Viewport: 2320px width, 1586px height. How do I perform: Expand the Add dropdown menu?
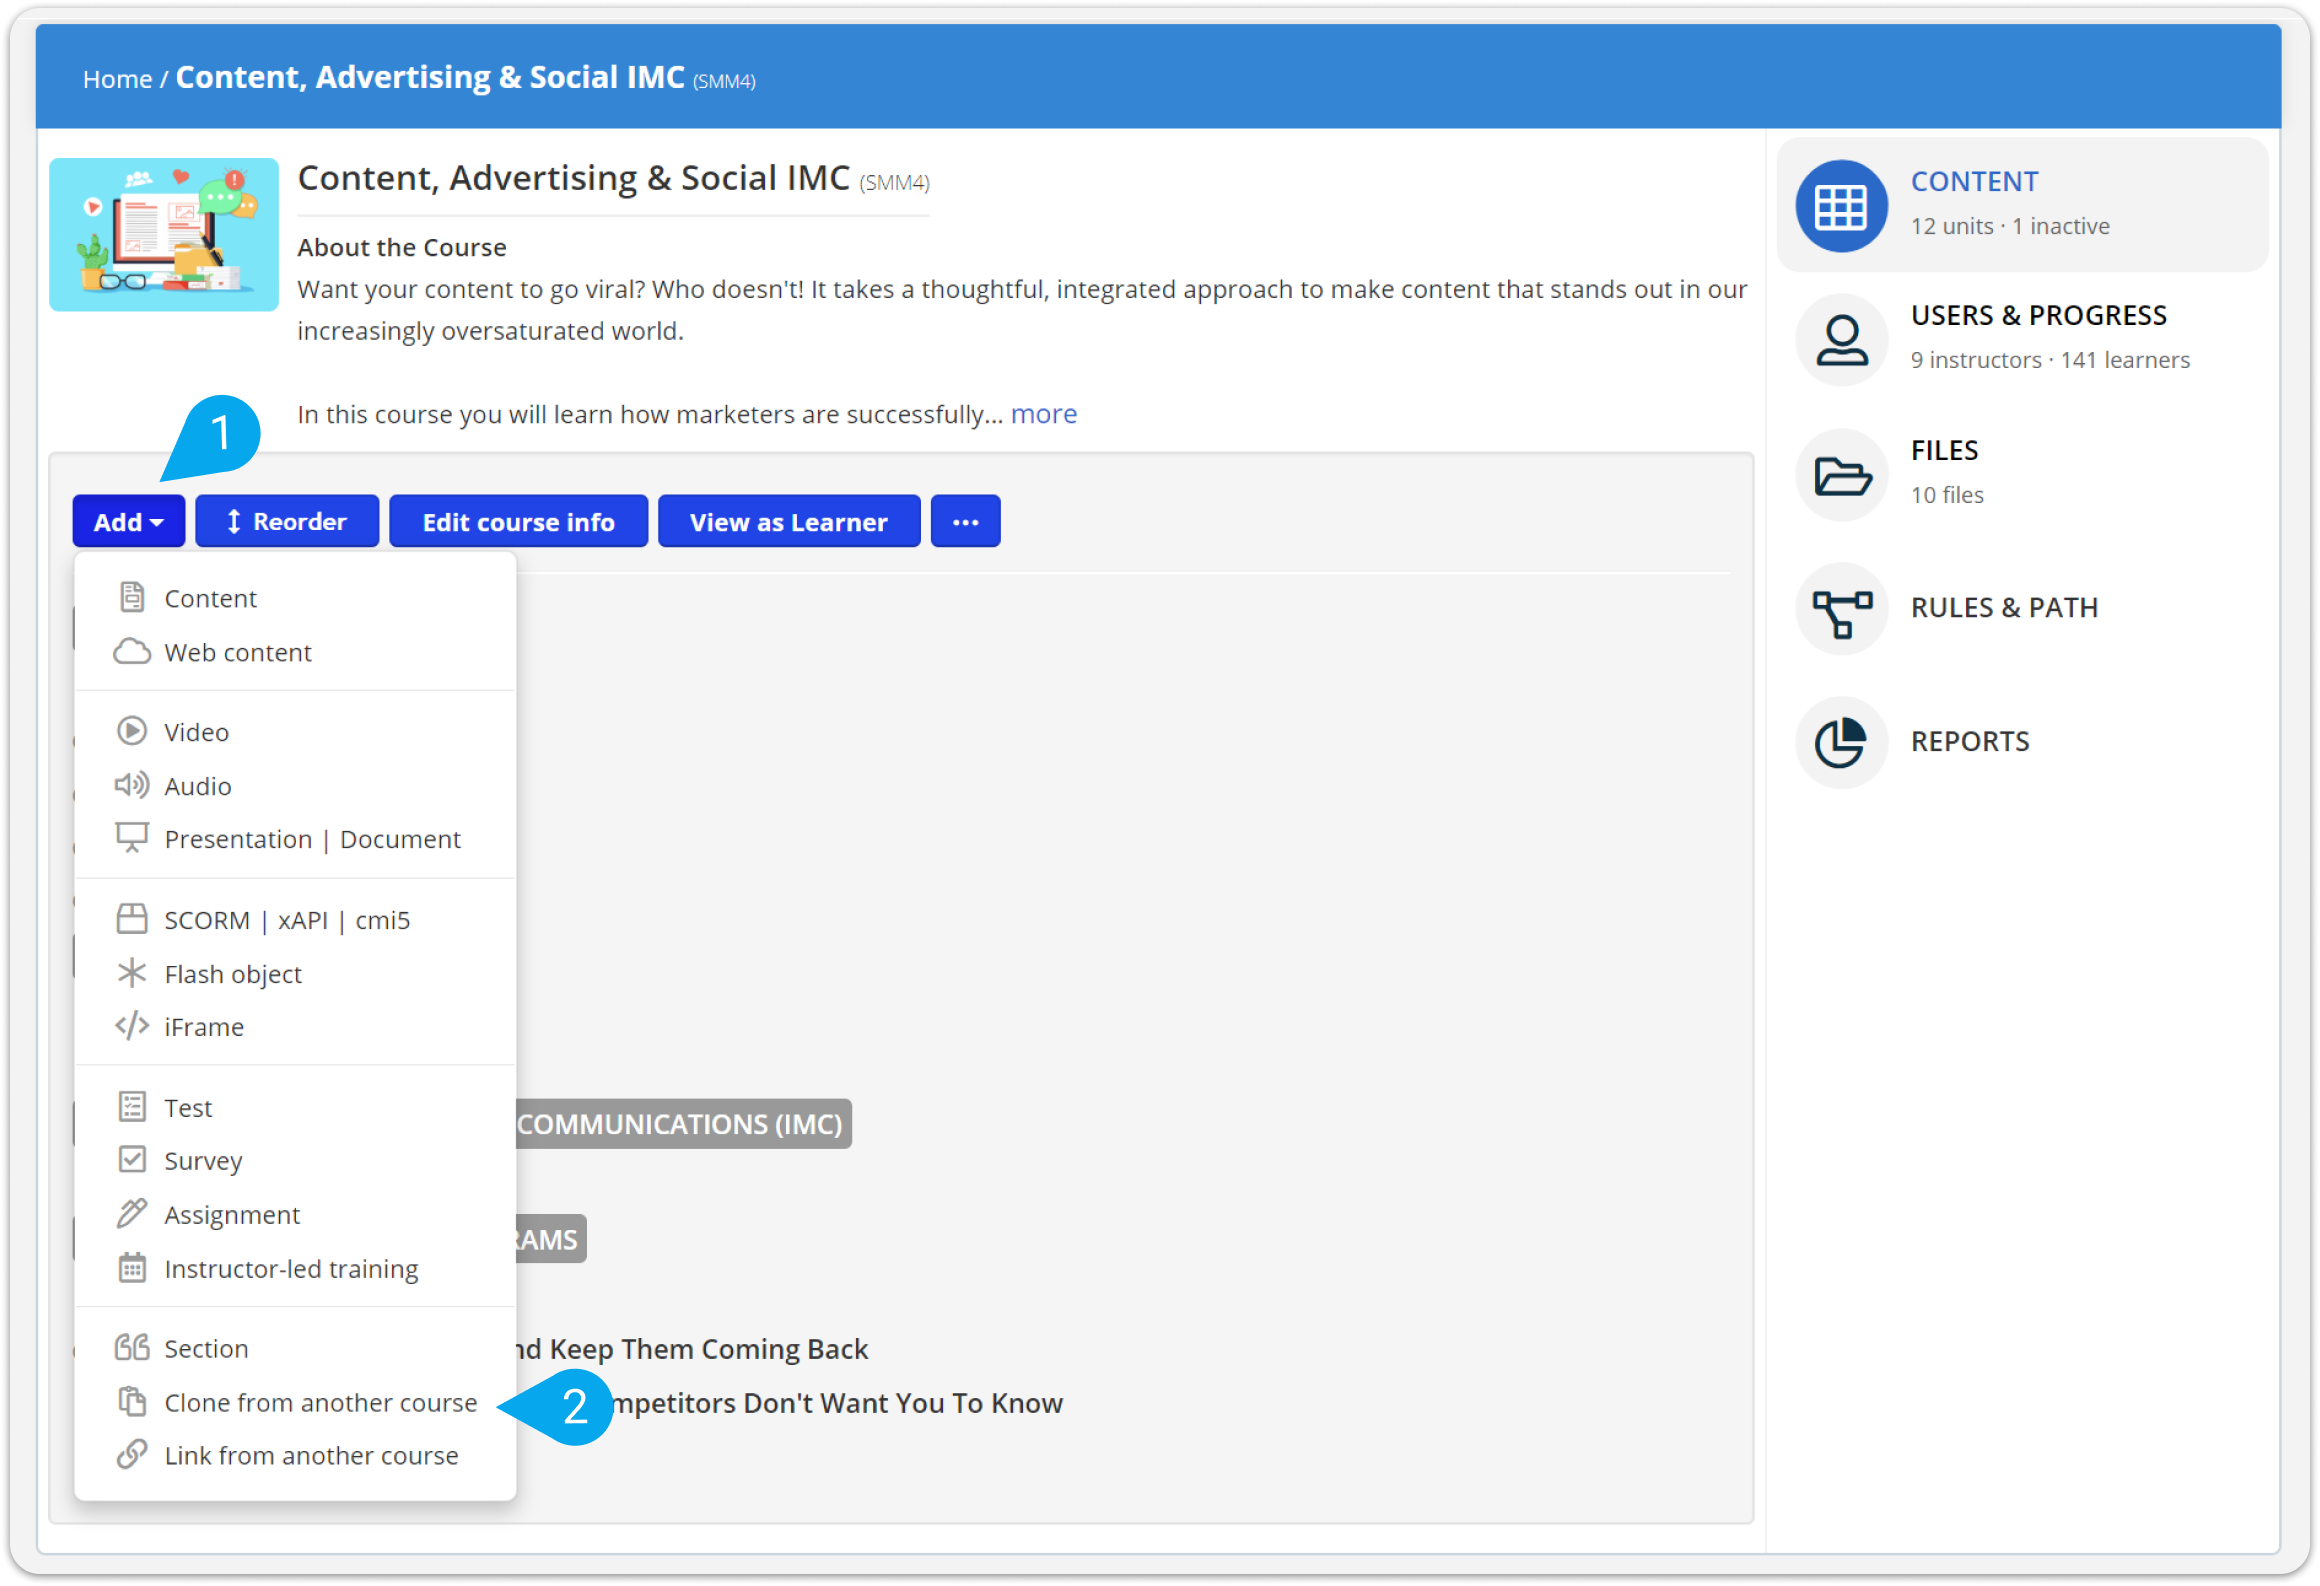click(x=127, y=520)
